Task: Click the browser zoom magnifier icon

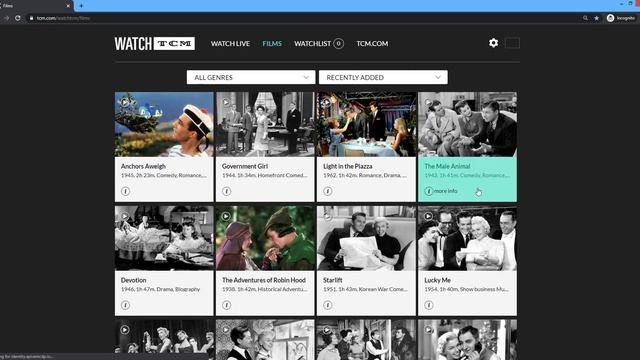Action: point(585,18)
